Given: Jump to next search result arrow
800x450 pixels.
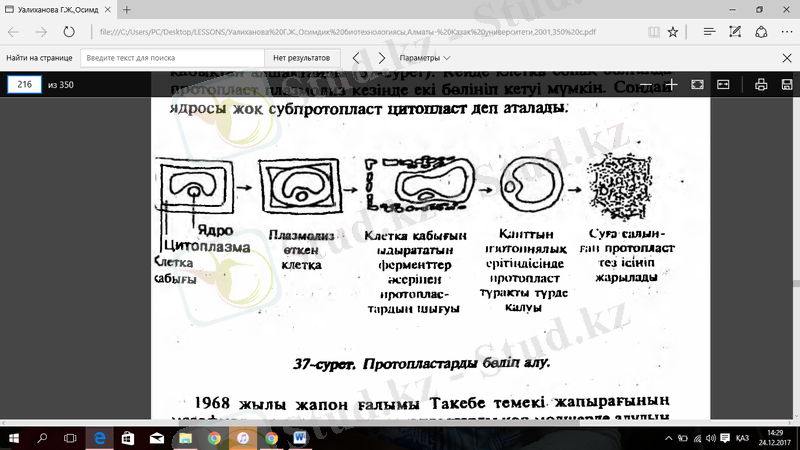Looking at the screenshot, I should tap(382, 58).
